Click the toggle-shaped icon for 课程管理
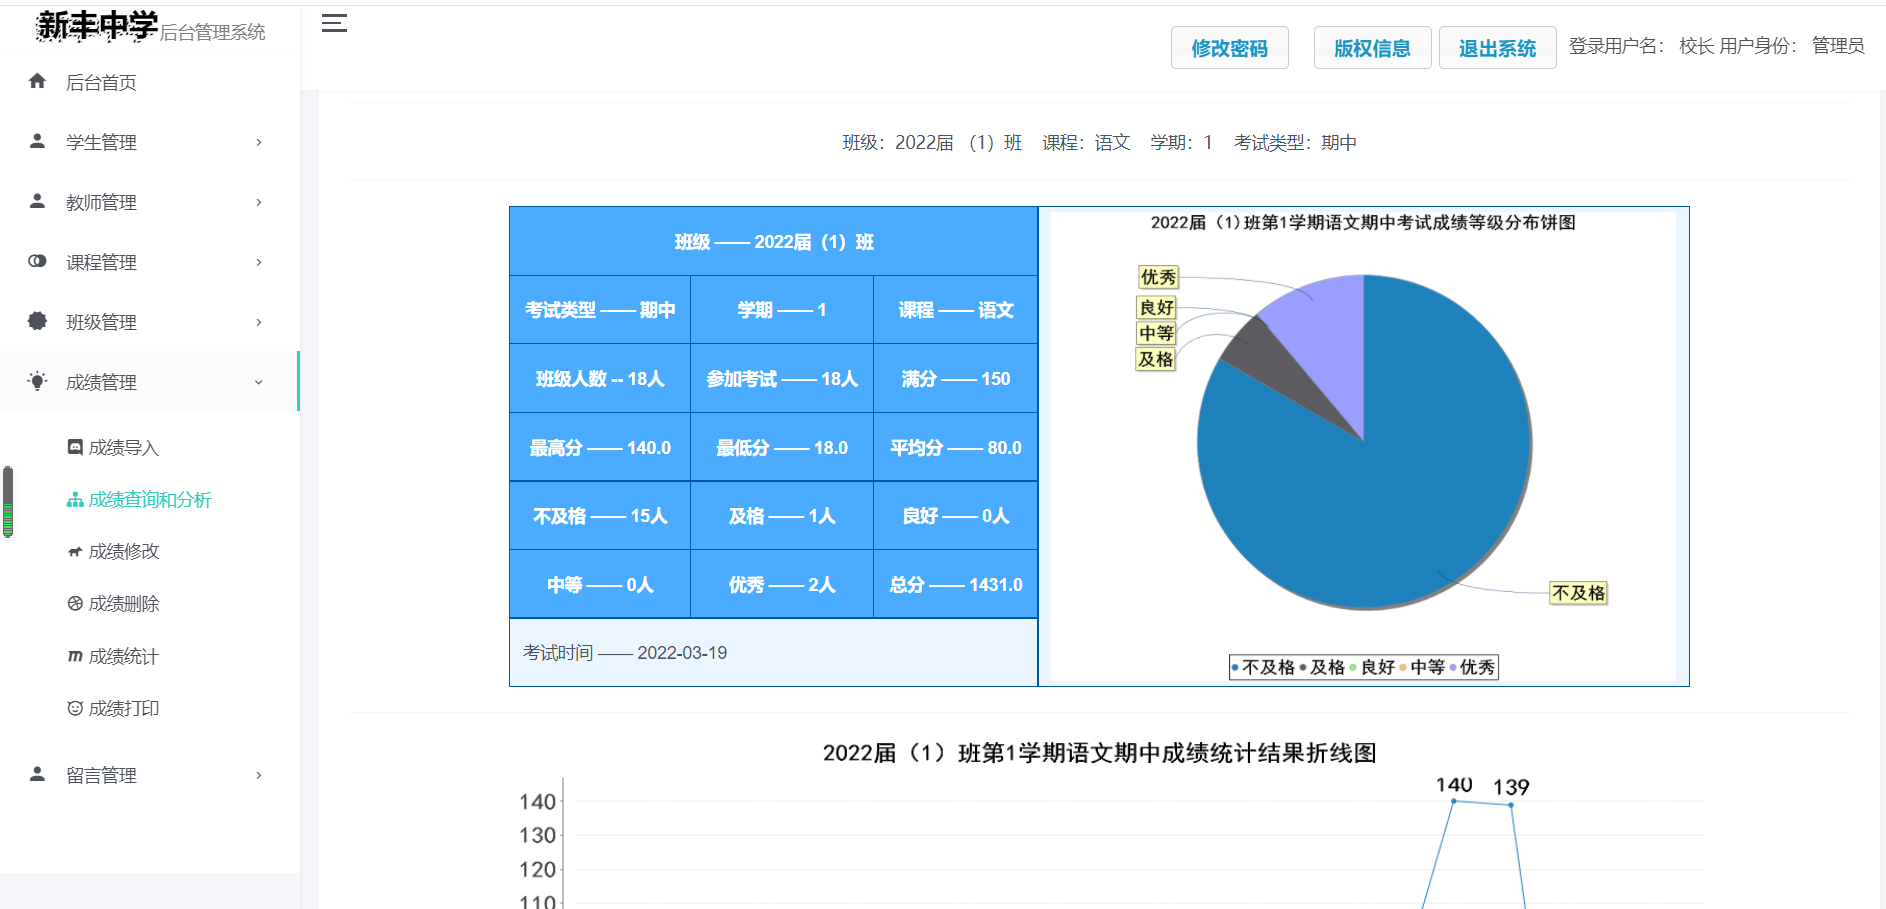Image resolution: width=1886 pixels, height=909 pixels. 37,261
